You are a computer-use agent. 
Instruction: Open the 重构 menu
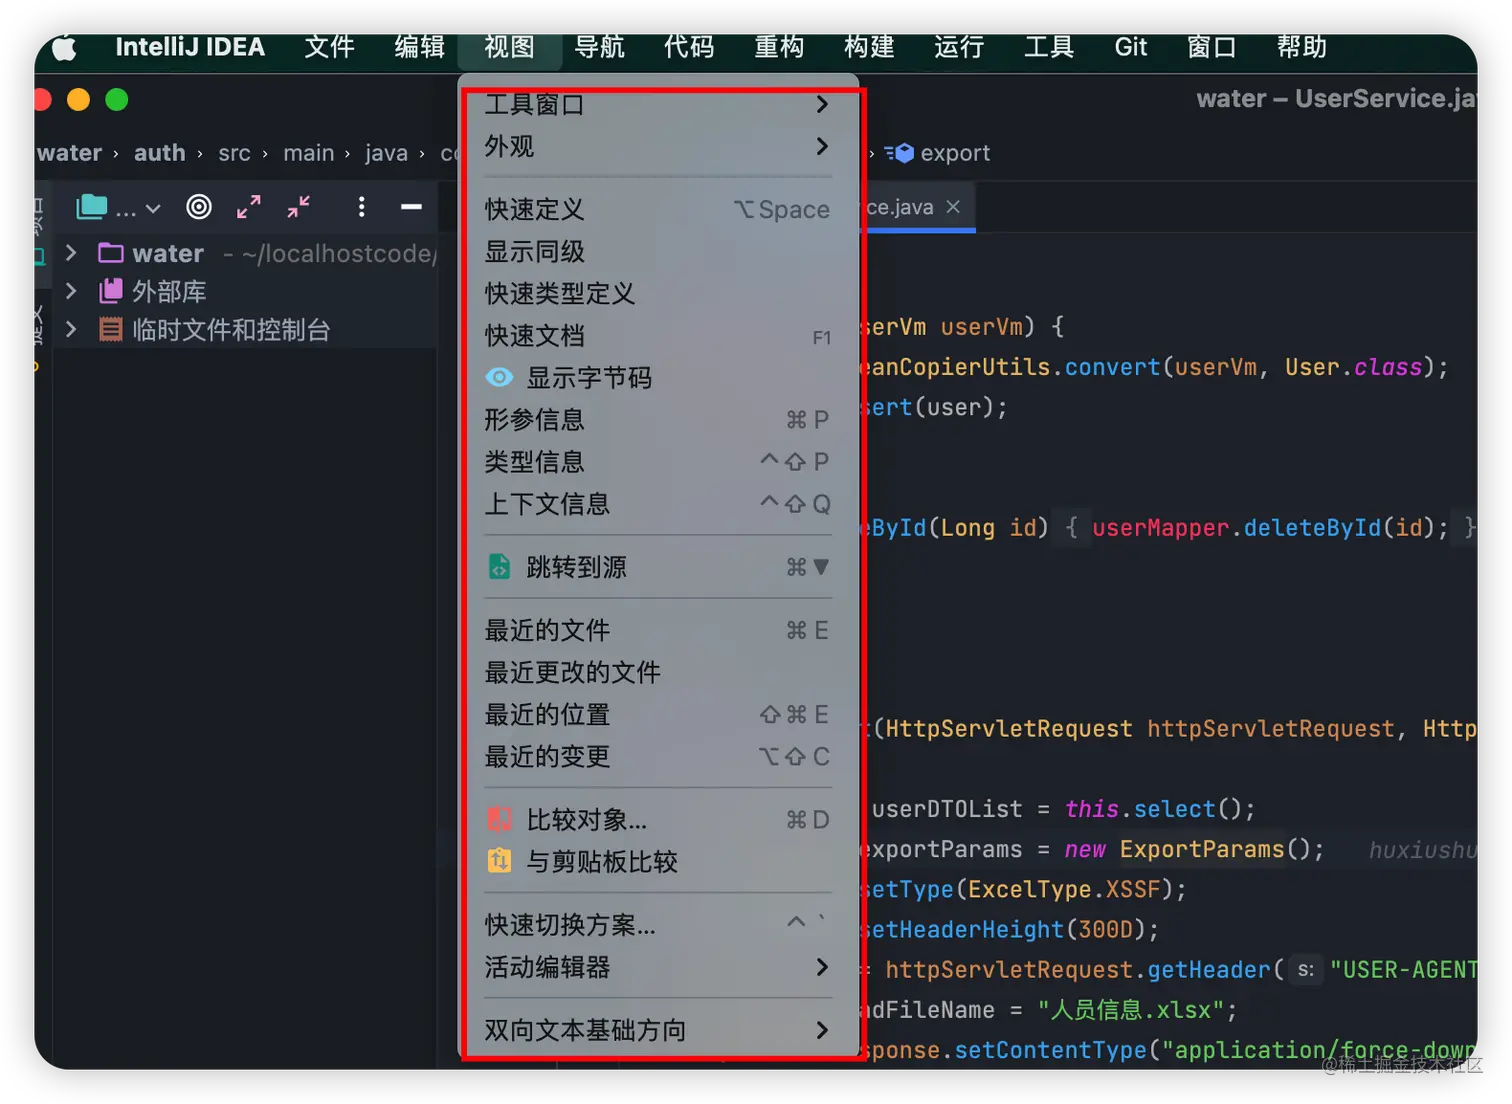coord(780,48)
